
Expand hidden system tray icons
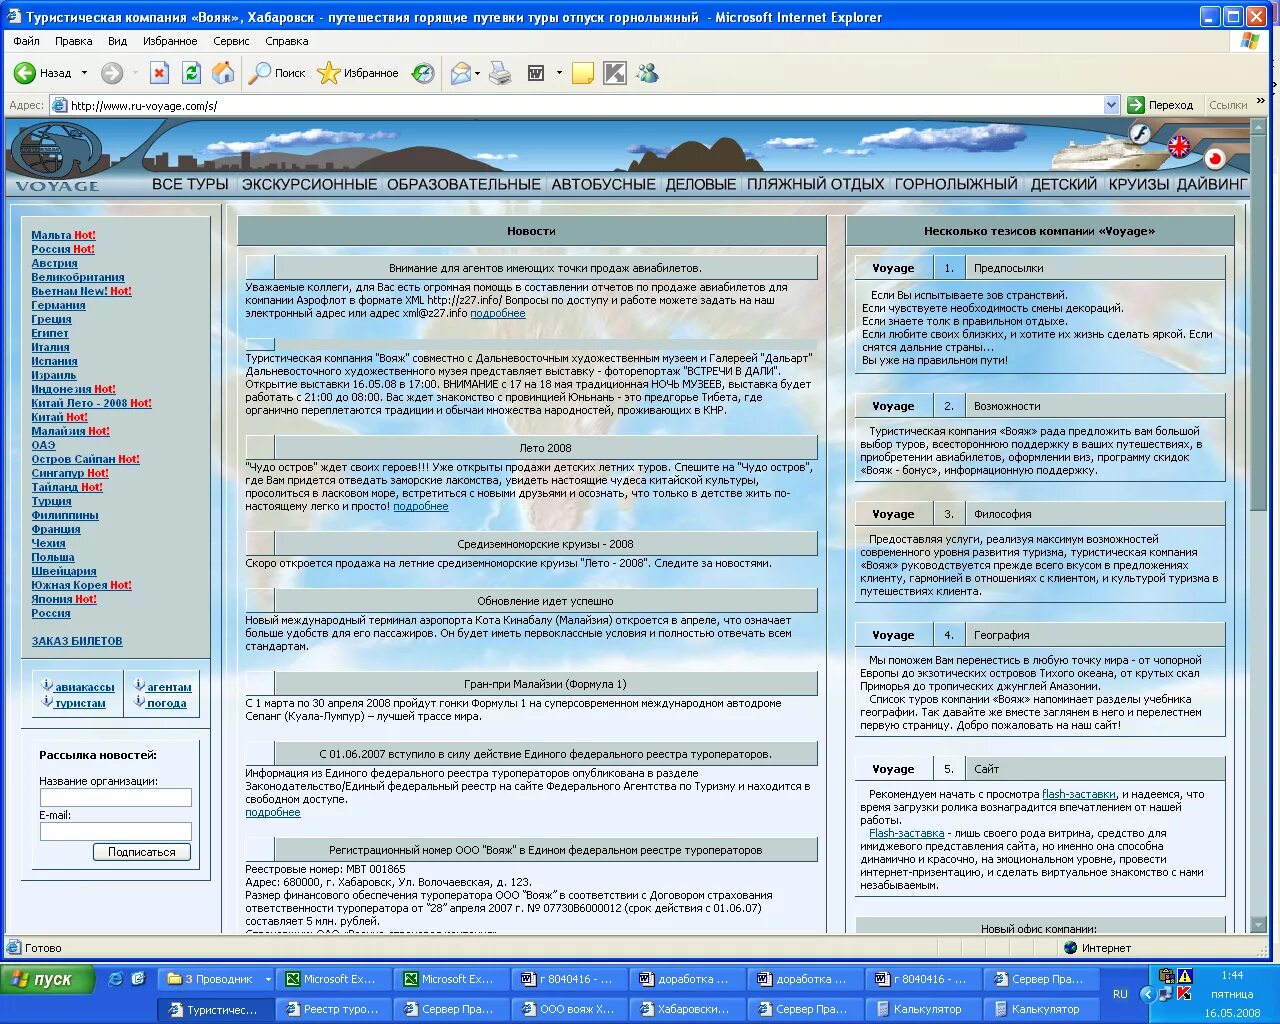pyautogui.click(x=1148, y=994)
